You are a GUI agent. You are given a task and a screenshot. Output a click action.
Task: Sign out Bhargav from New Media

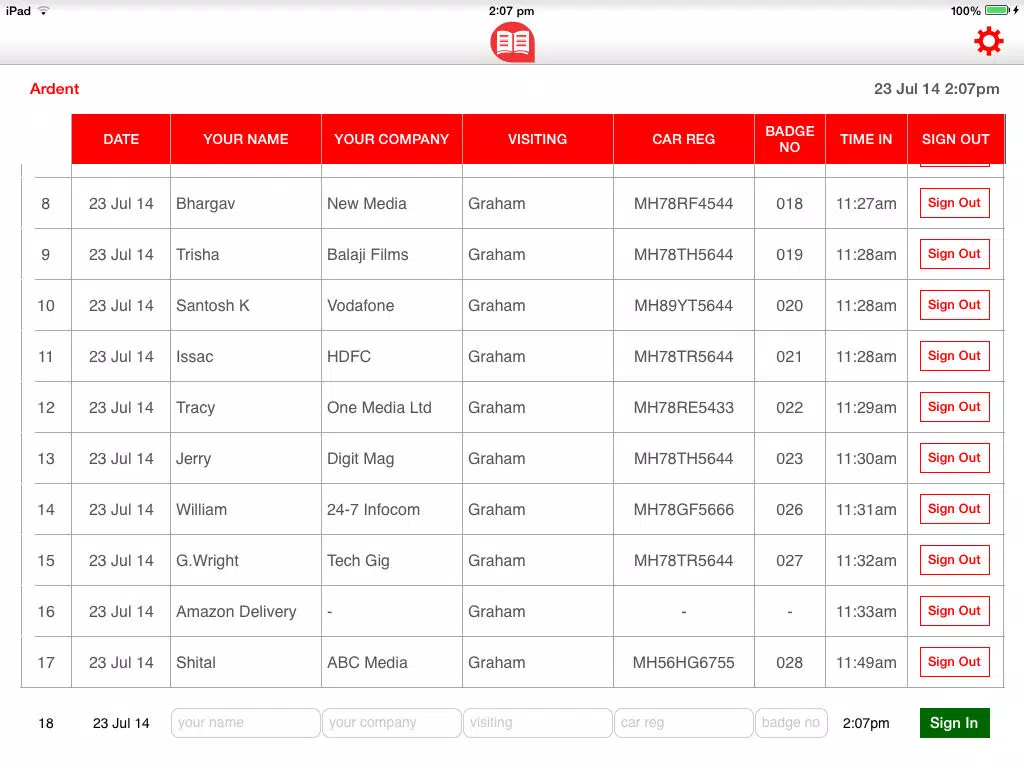954,203
